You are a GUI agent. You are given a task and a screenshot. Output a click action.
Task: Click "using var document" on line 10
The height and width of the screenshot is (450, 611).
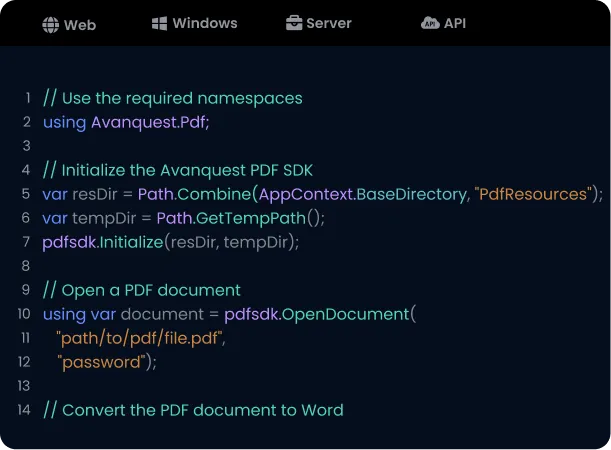click(124, 314)
